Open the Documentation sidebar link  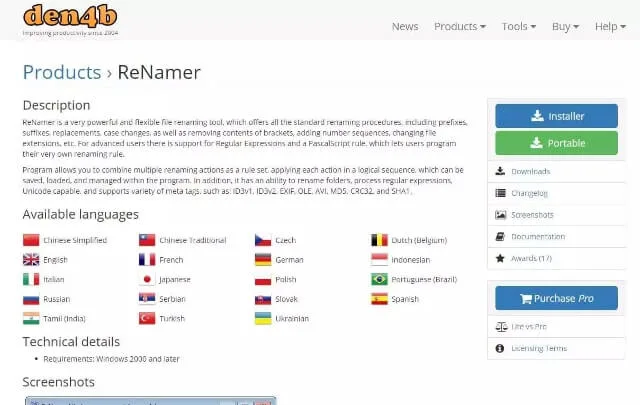(538, 236)
